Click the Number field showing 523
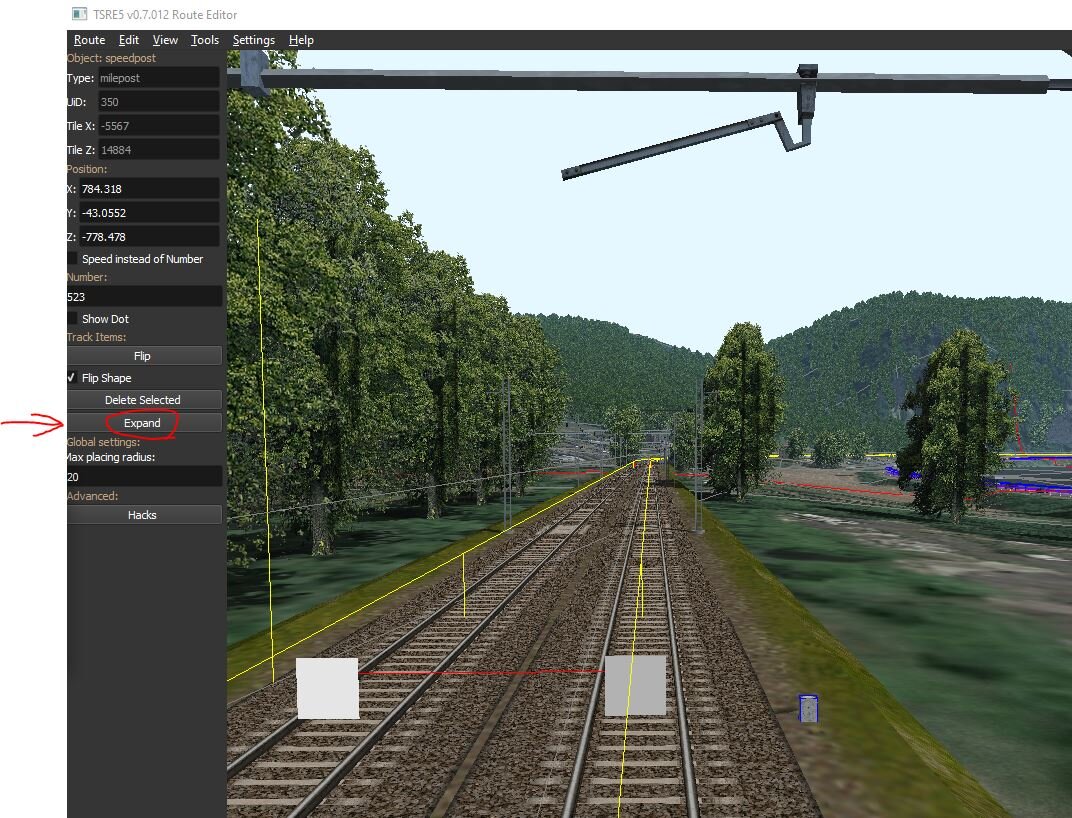 [x=144, y=297]
